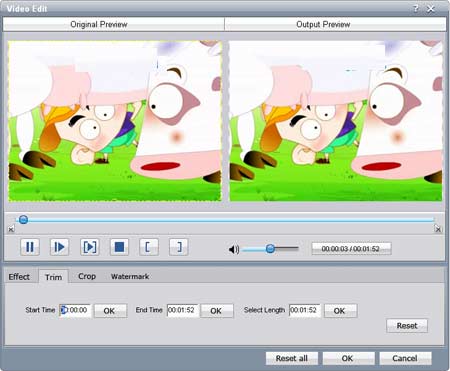Click the right trim marker on timeline
Screen dimensions: 450x371
[x=438, y=229]
